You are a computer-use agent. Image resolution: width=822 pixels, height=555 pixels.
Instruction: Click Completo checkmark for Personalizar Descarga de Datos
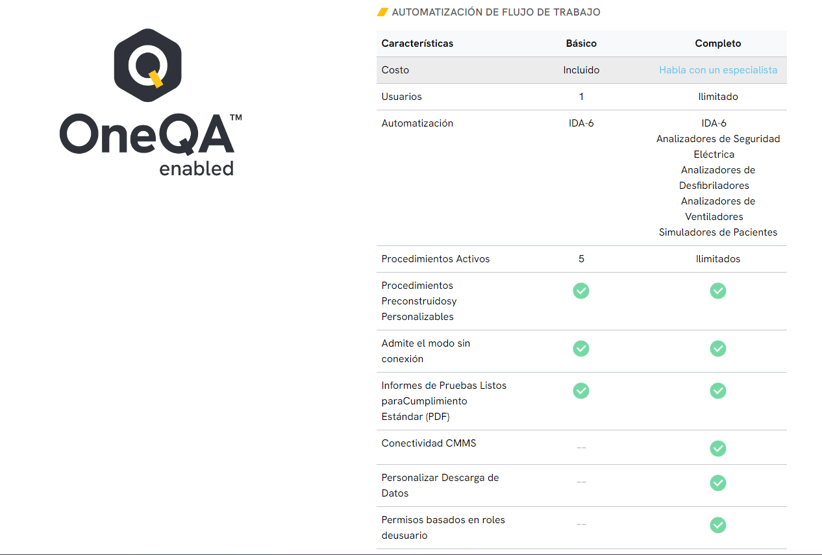(x=718, y=483)
